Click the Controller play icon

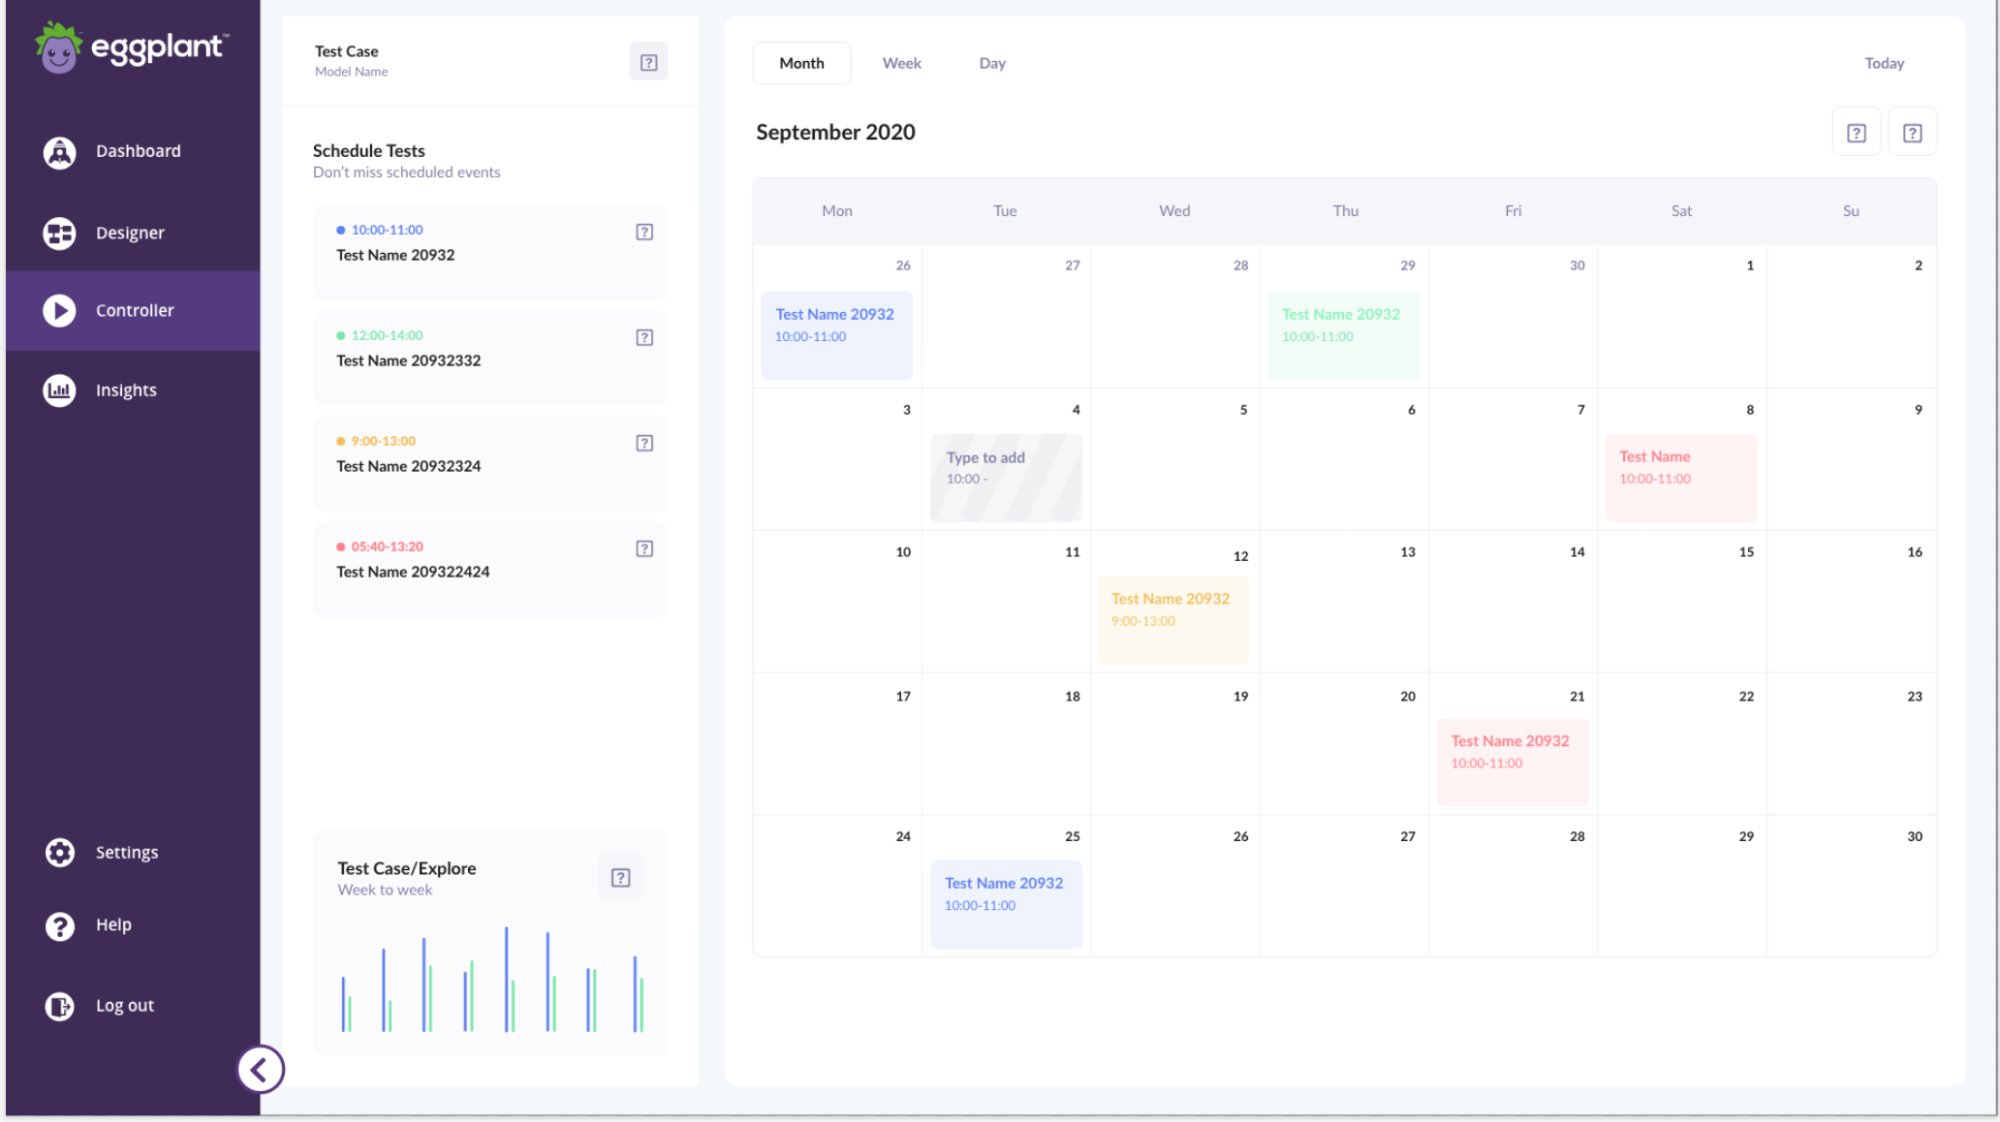point(60,311)
